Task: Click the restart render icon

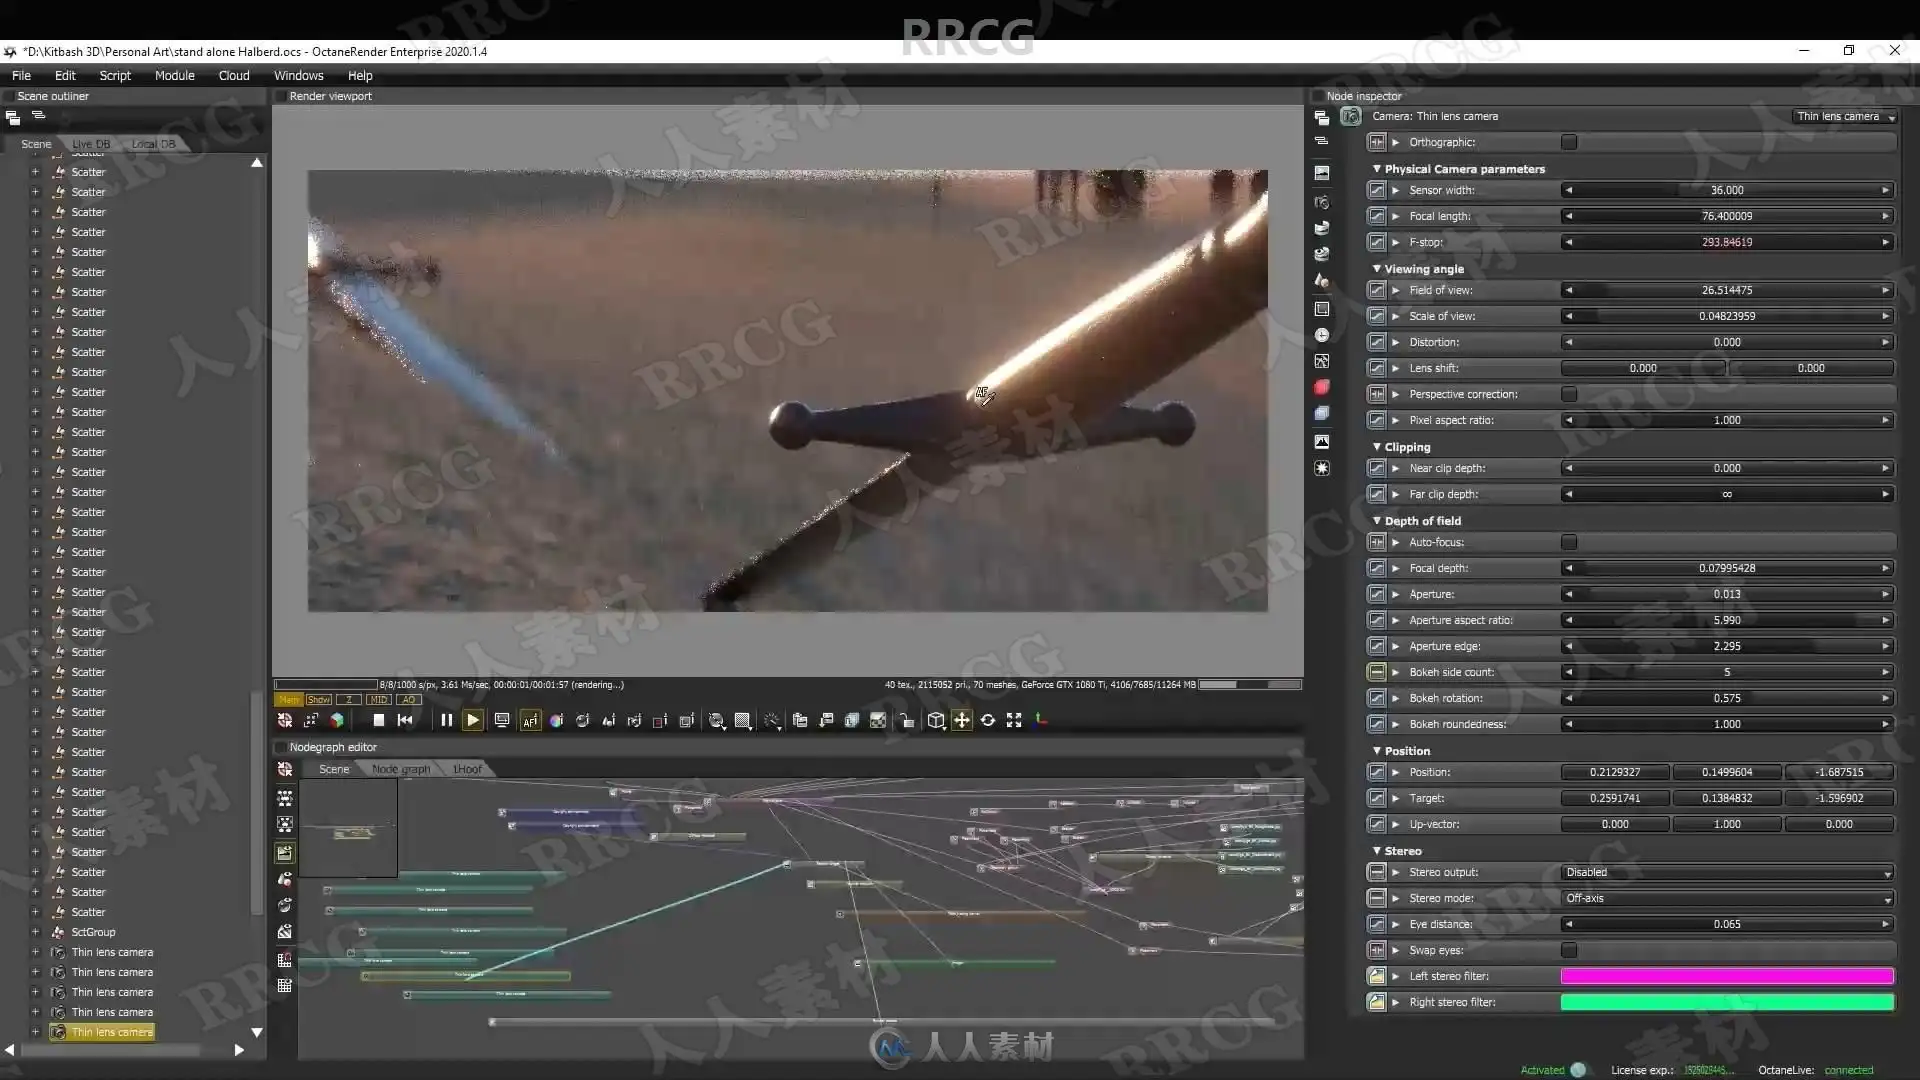Action: [x=405, y=720]
